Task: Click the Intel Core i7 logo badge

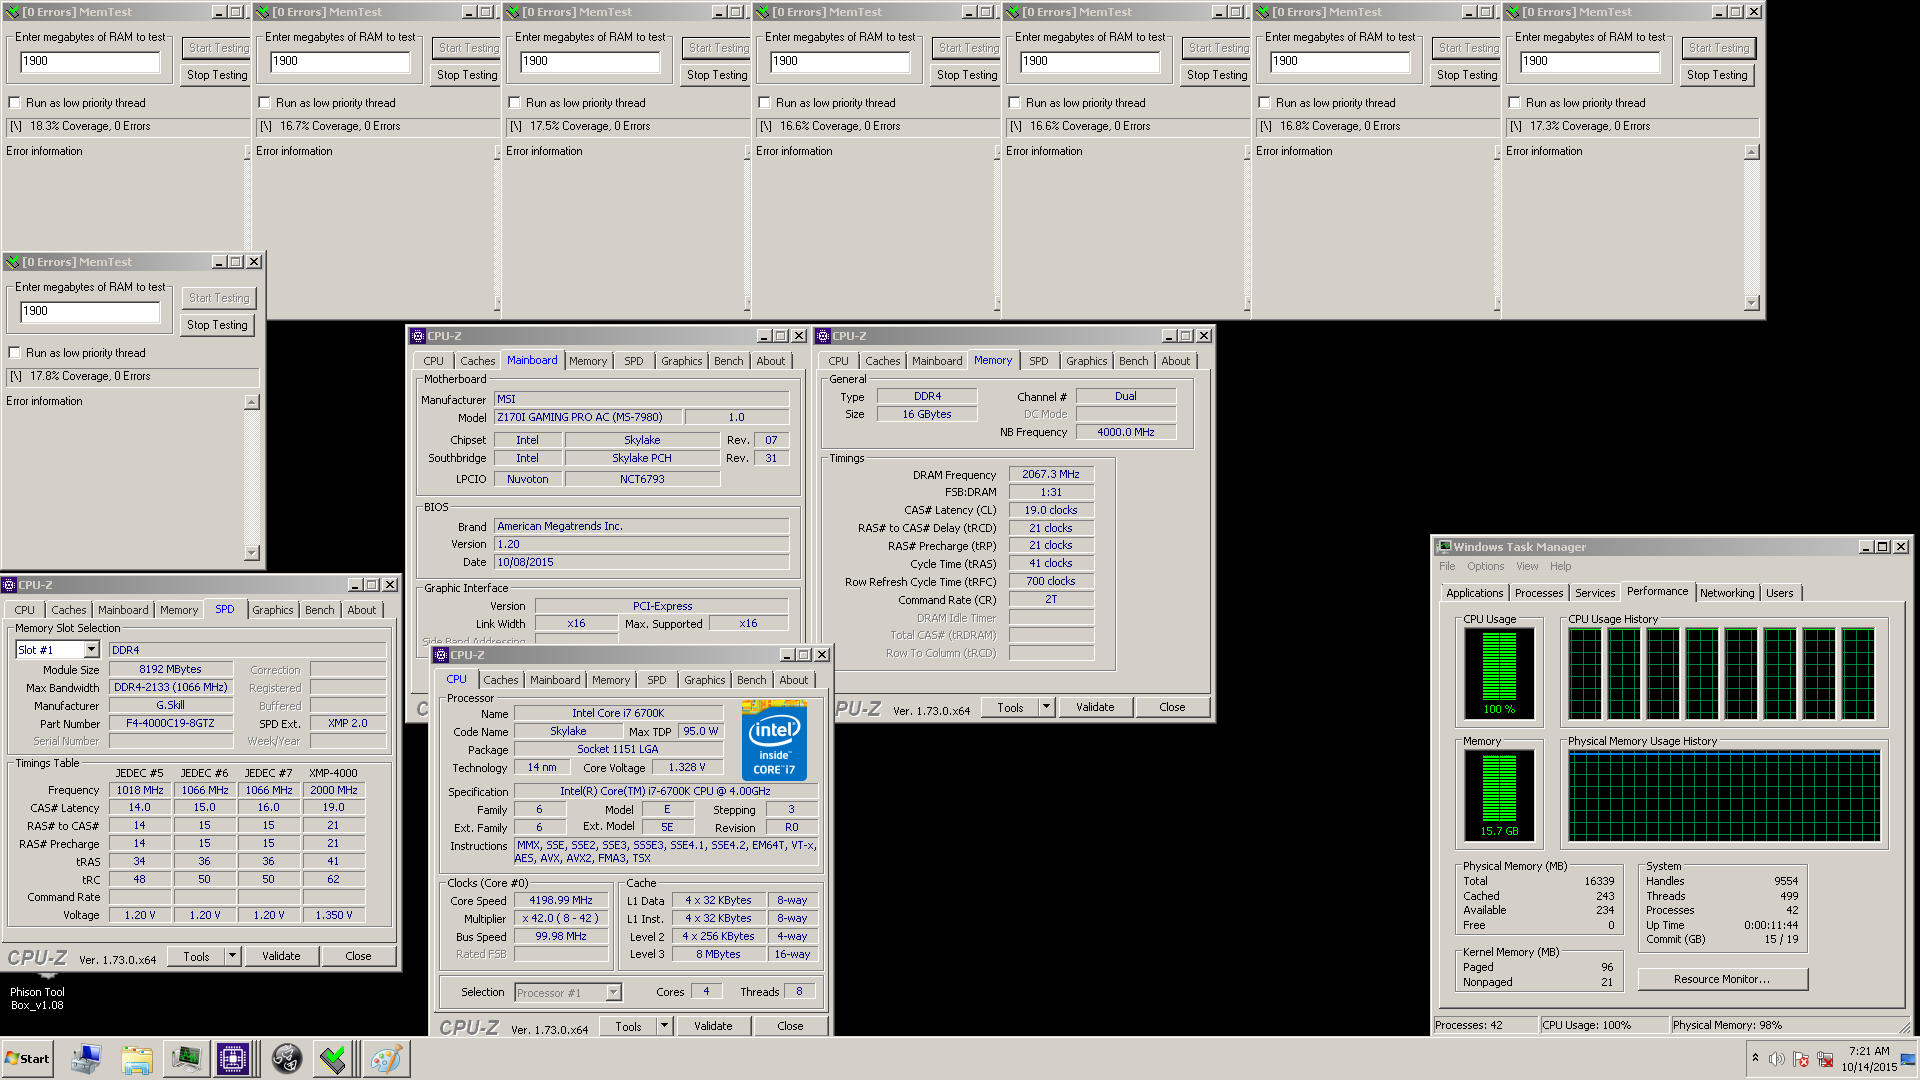Action: coord(774,740)
